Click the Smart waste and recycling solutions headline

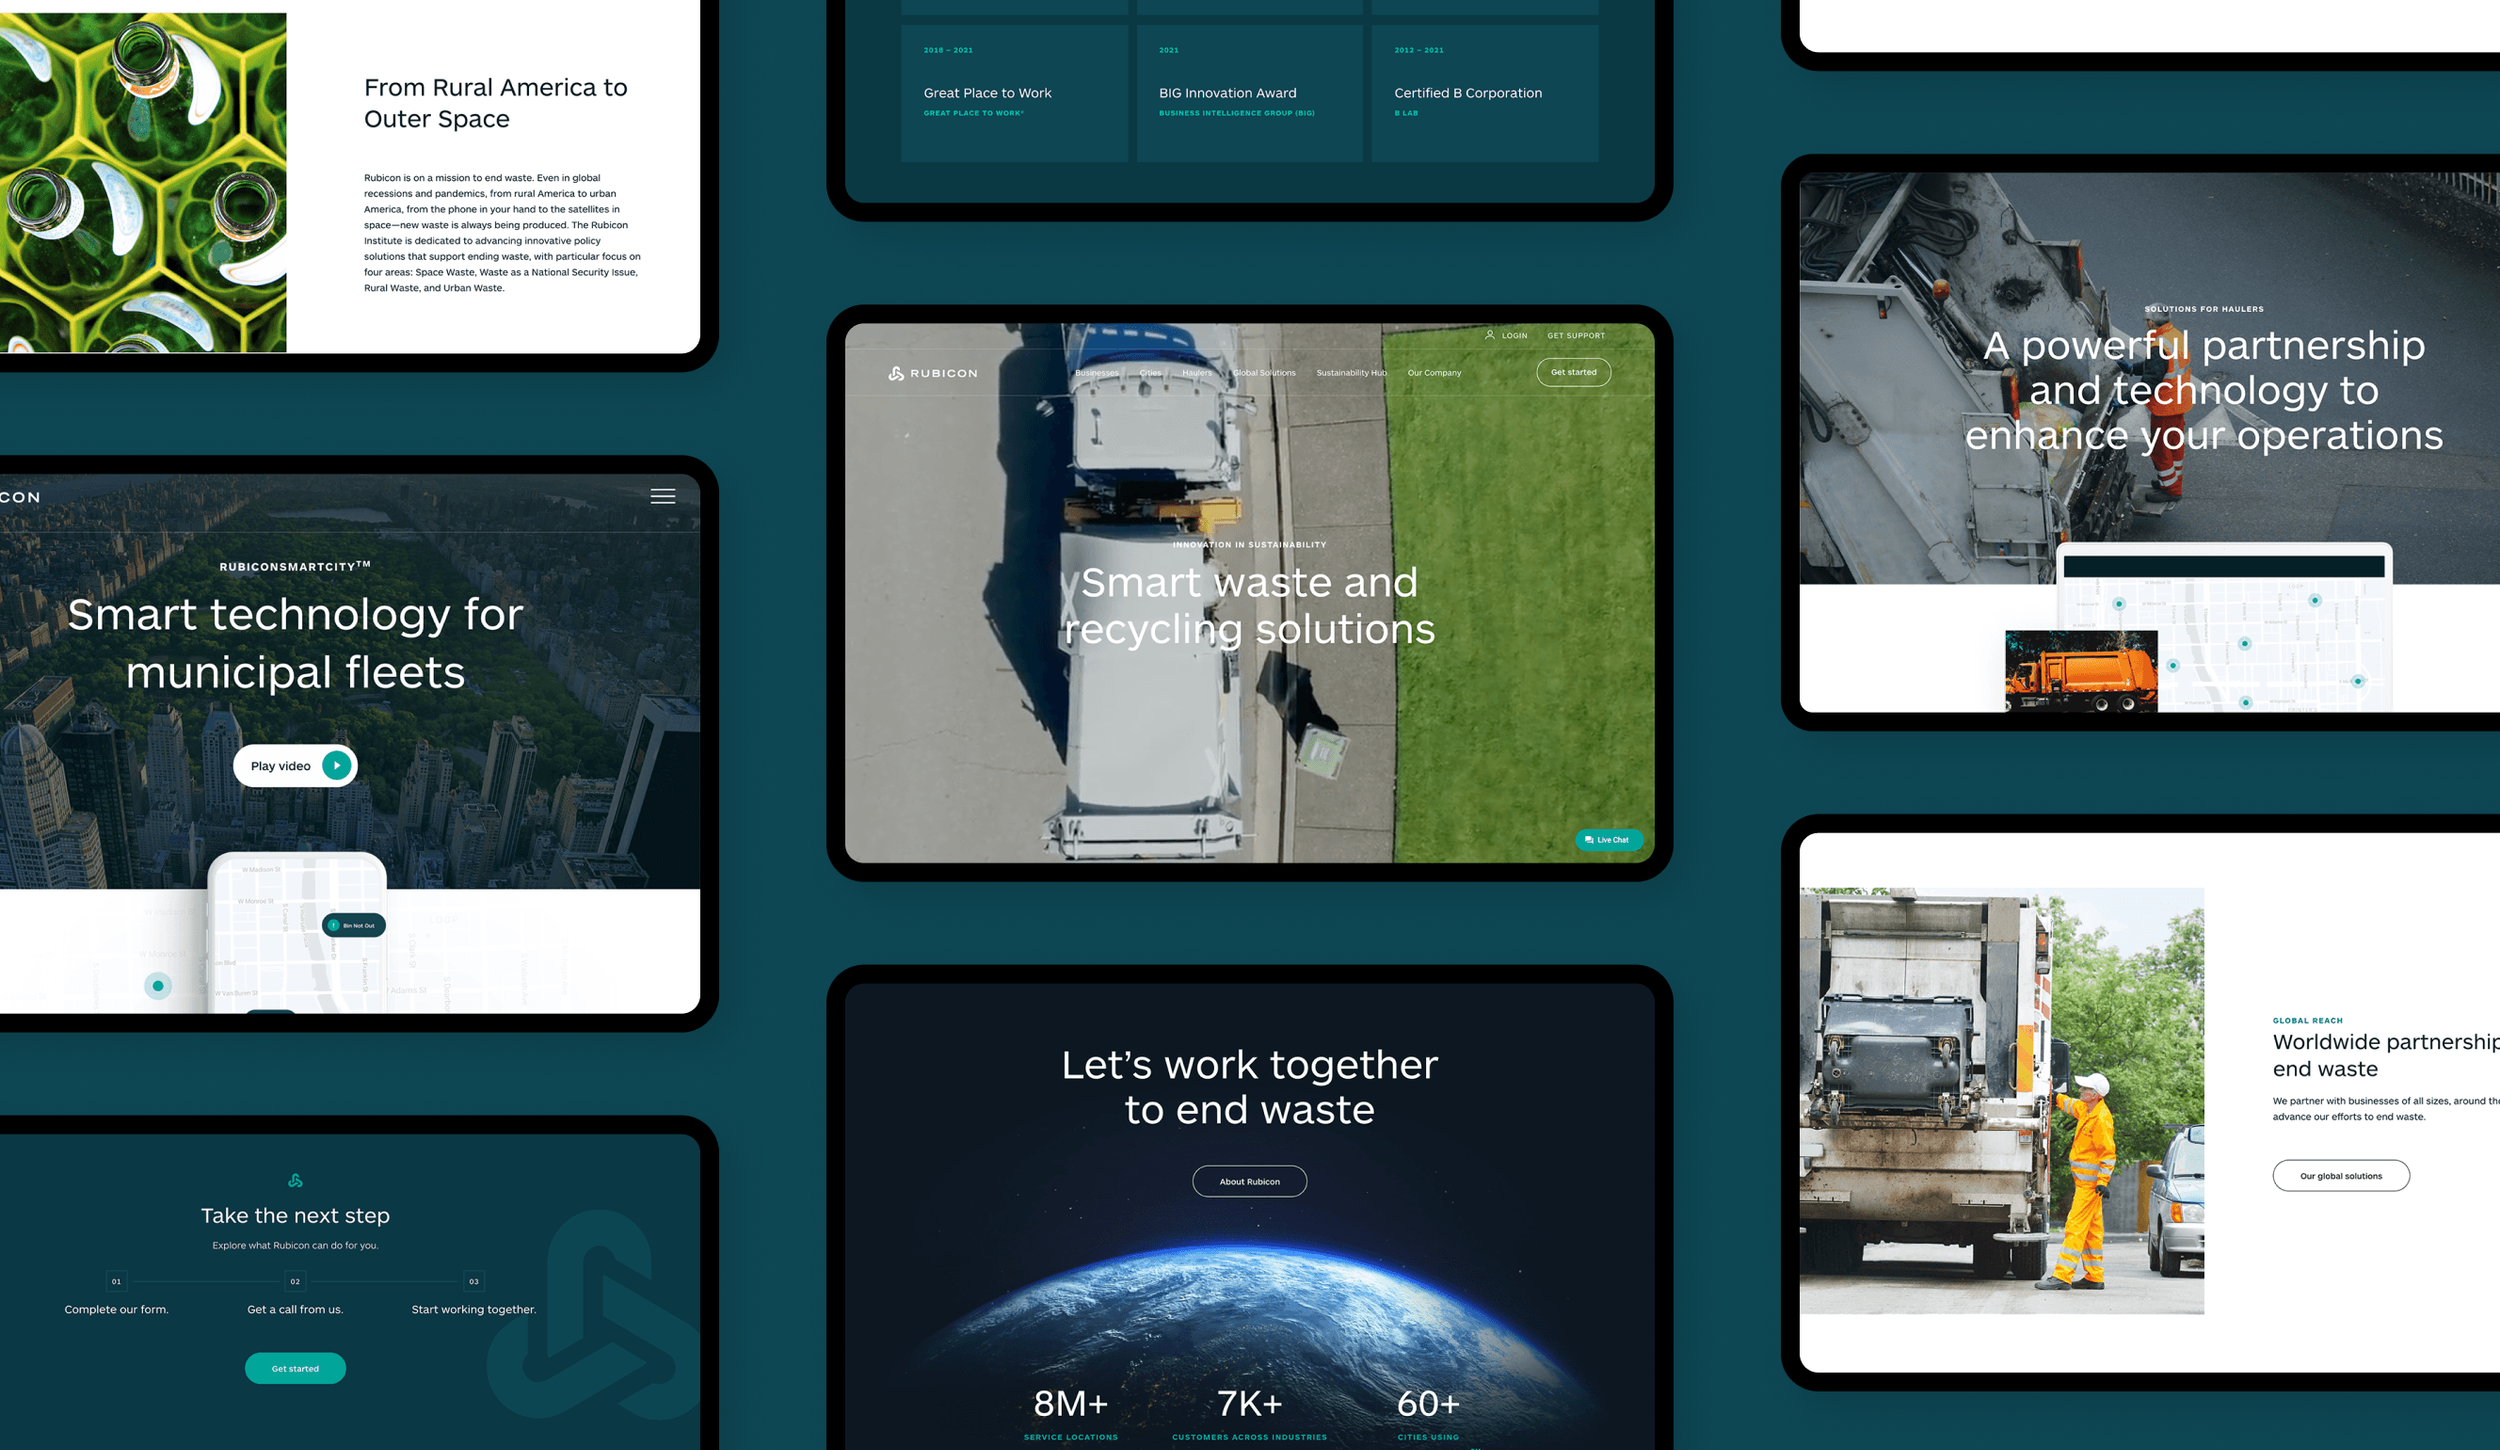tap(1249, 606)
